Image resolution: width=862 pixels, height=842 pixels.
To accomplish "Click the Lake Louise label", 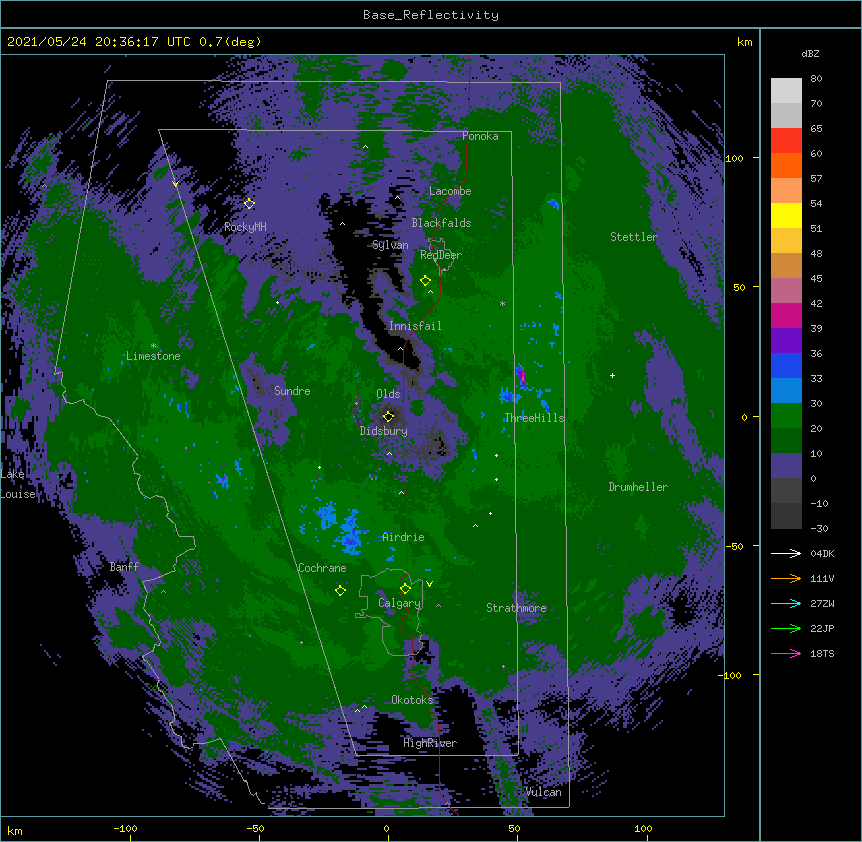I will point(18,484).
